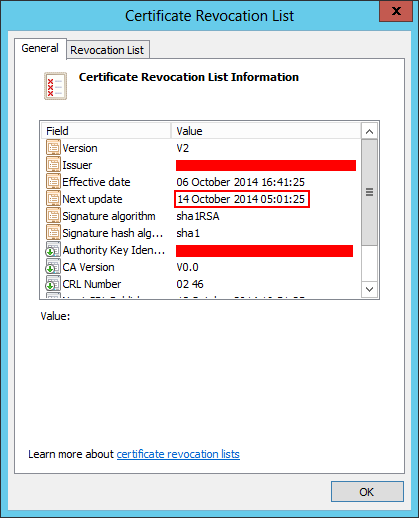Click the Signature algorithm field icon
This screenshot has width=419, height=518.
click(53, 216)
